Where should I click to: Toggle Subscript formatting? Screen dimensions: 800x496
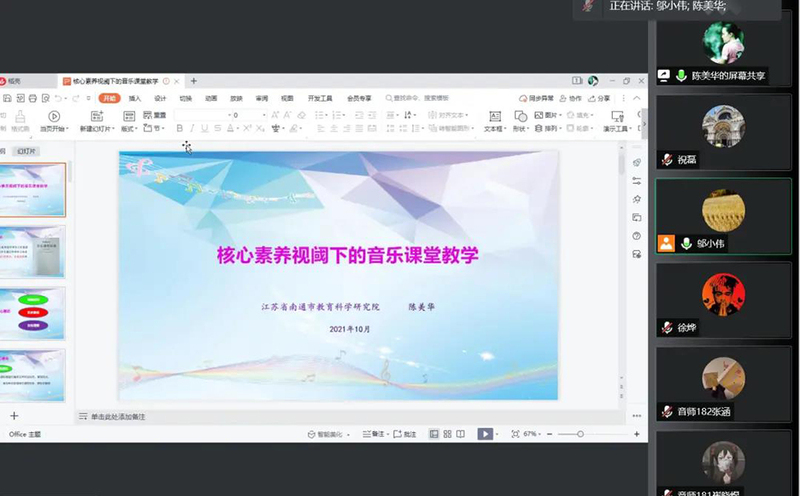point(260,128)
